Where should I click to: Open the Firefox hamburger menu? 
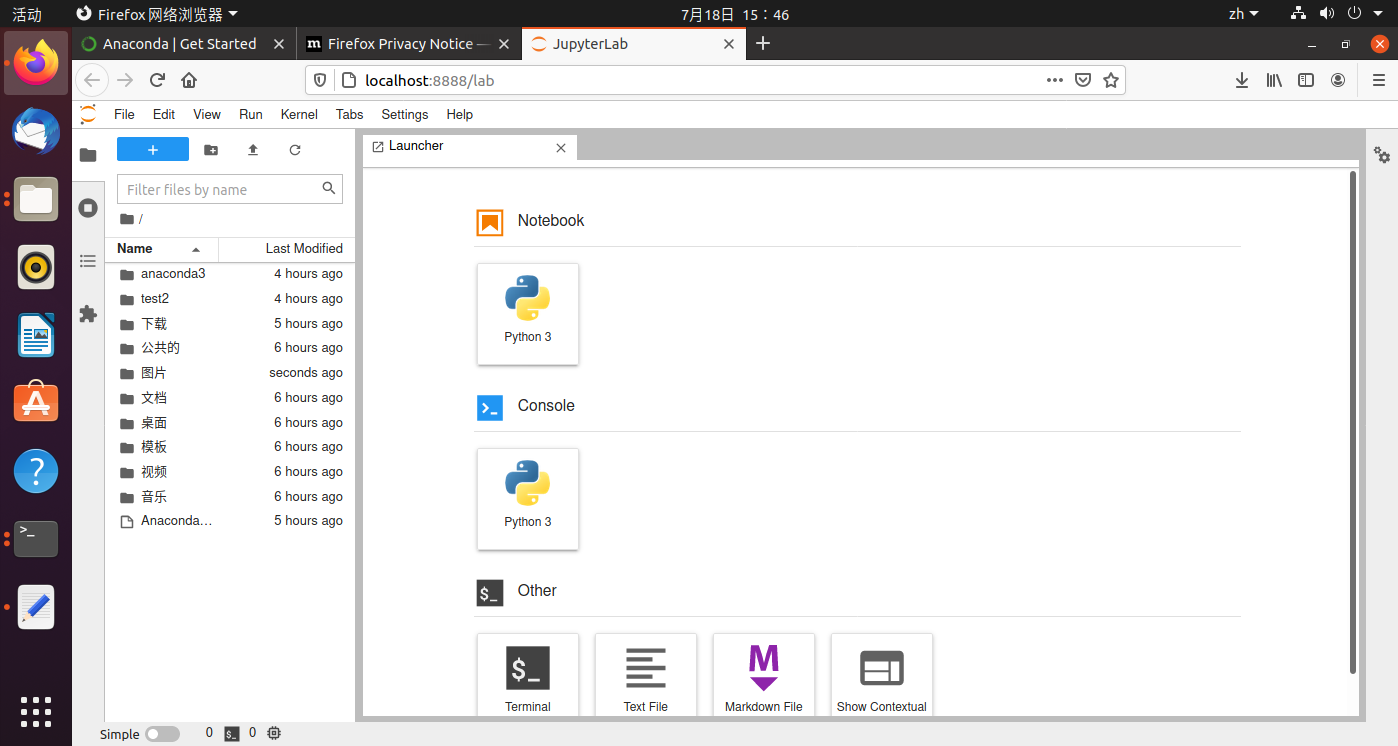point(1377,80)
